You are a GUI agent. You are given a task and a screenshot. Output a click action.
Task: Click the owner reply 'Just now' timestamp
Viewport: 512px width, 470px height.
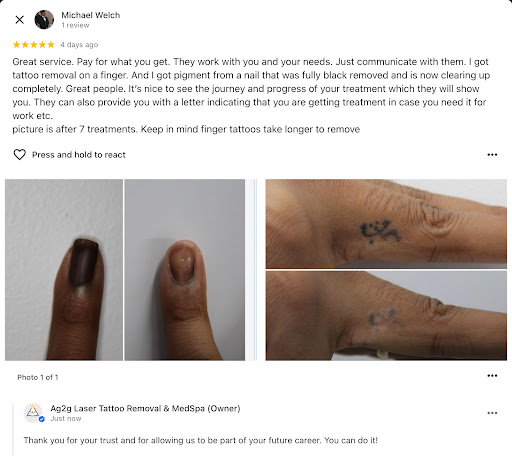click(x=66, y=419)
